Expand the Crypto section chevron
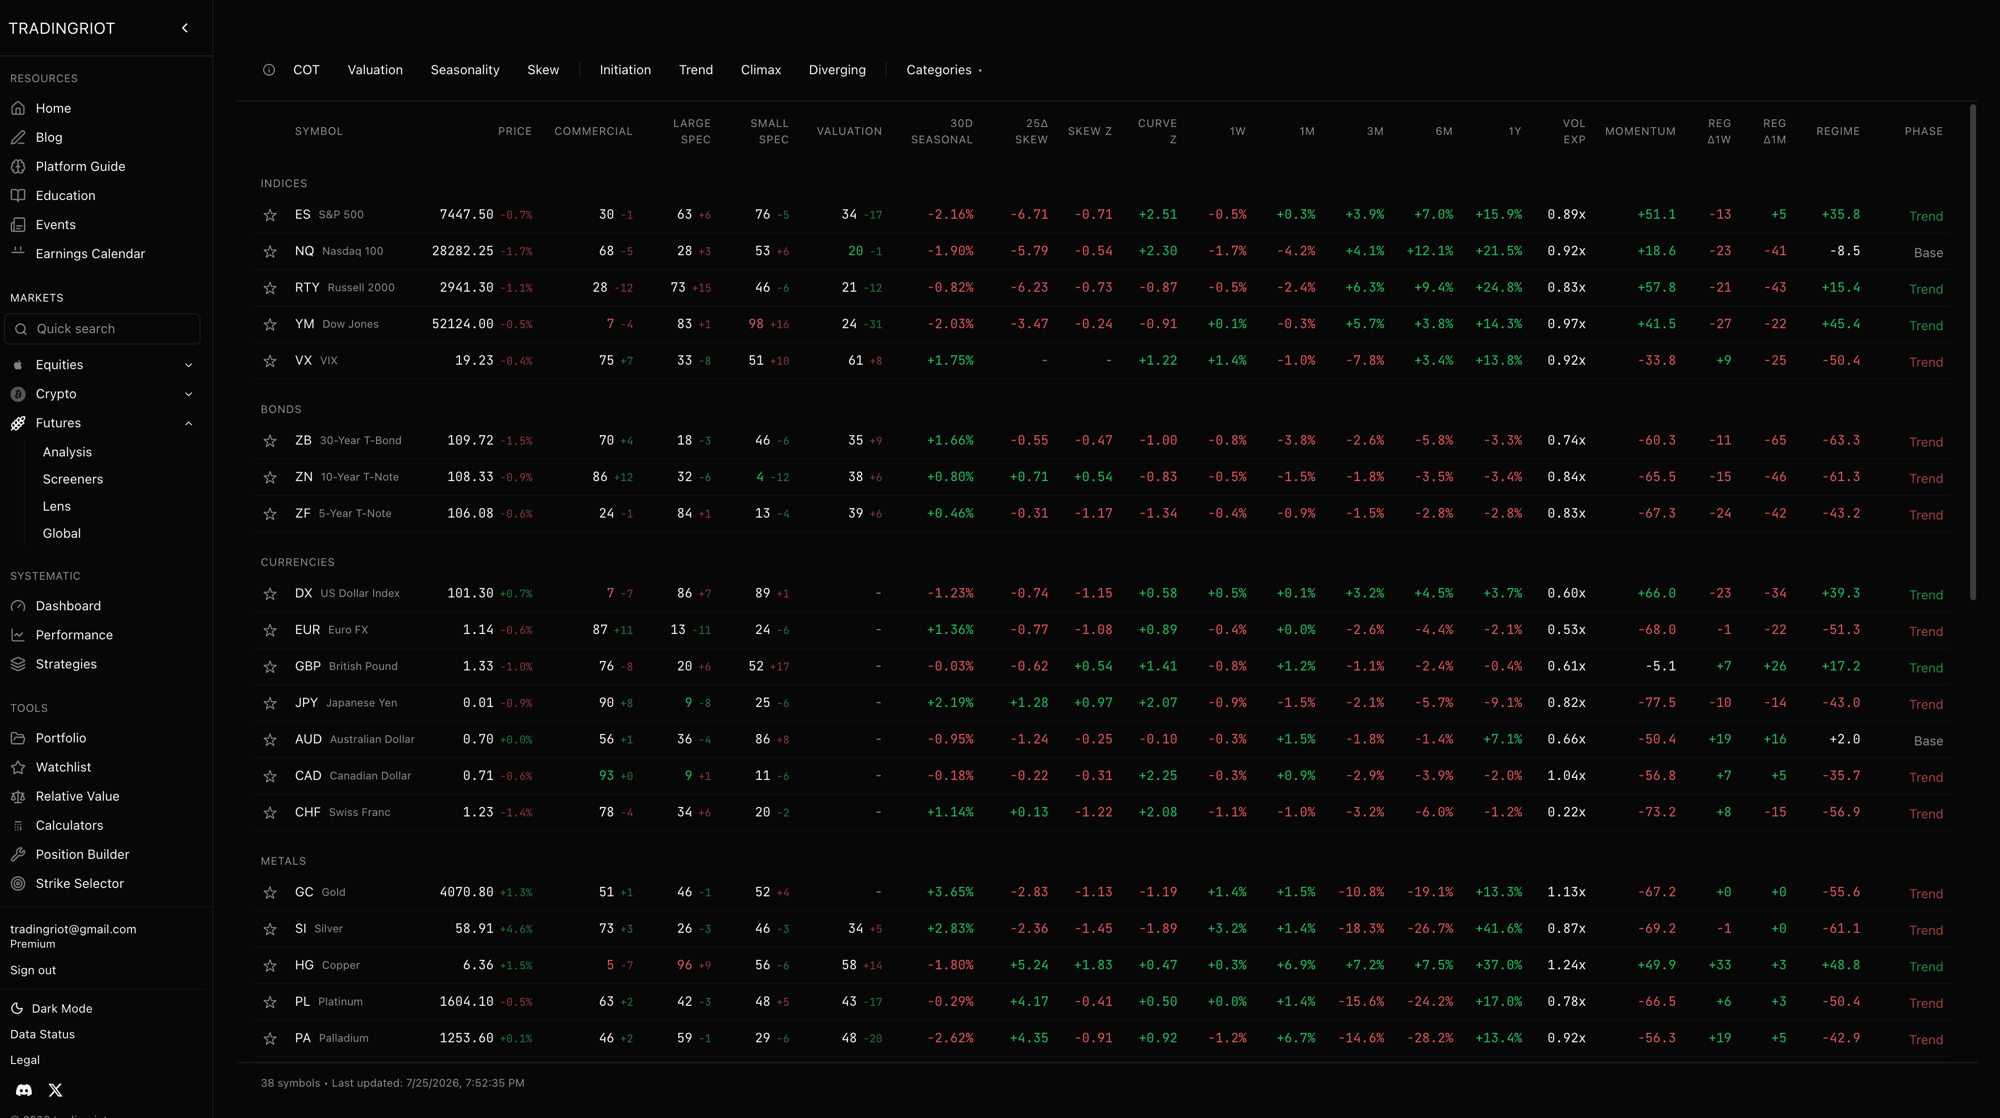Viewport: 2000px width, 1118px height. click(188, 394)
